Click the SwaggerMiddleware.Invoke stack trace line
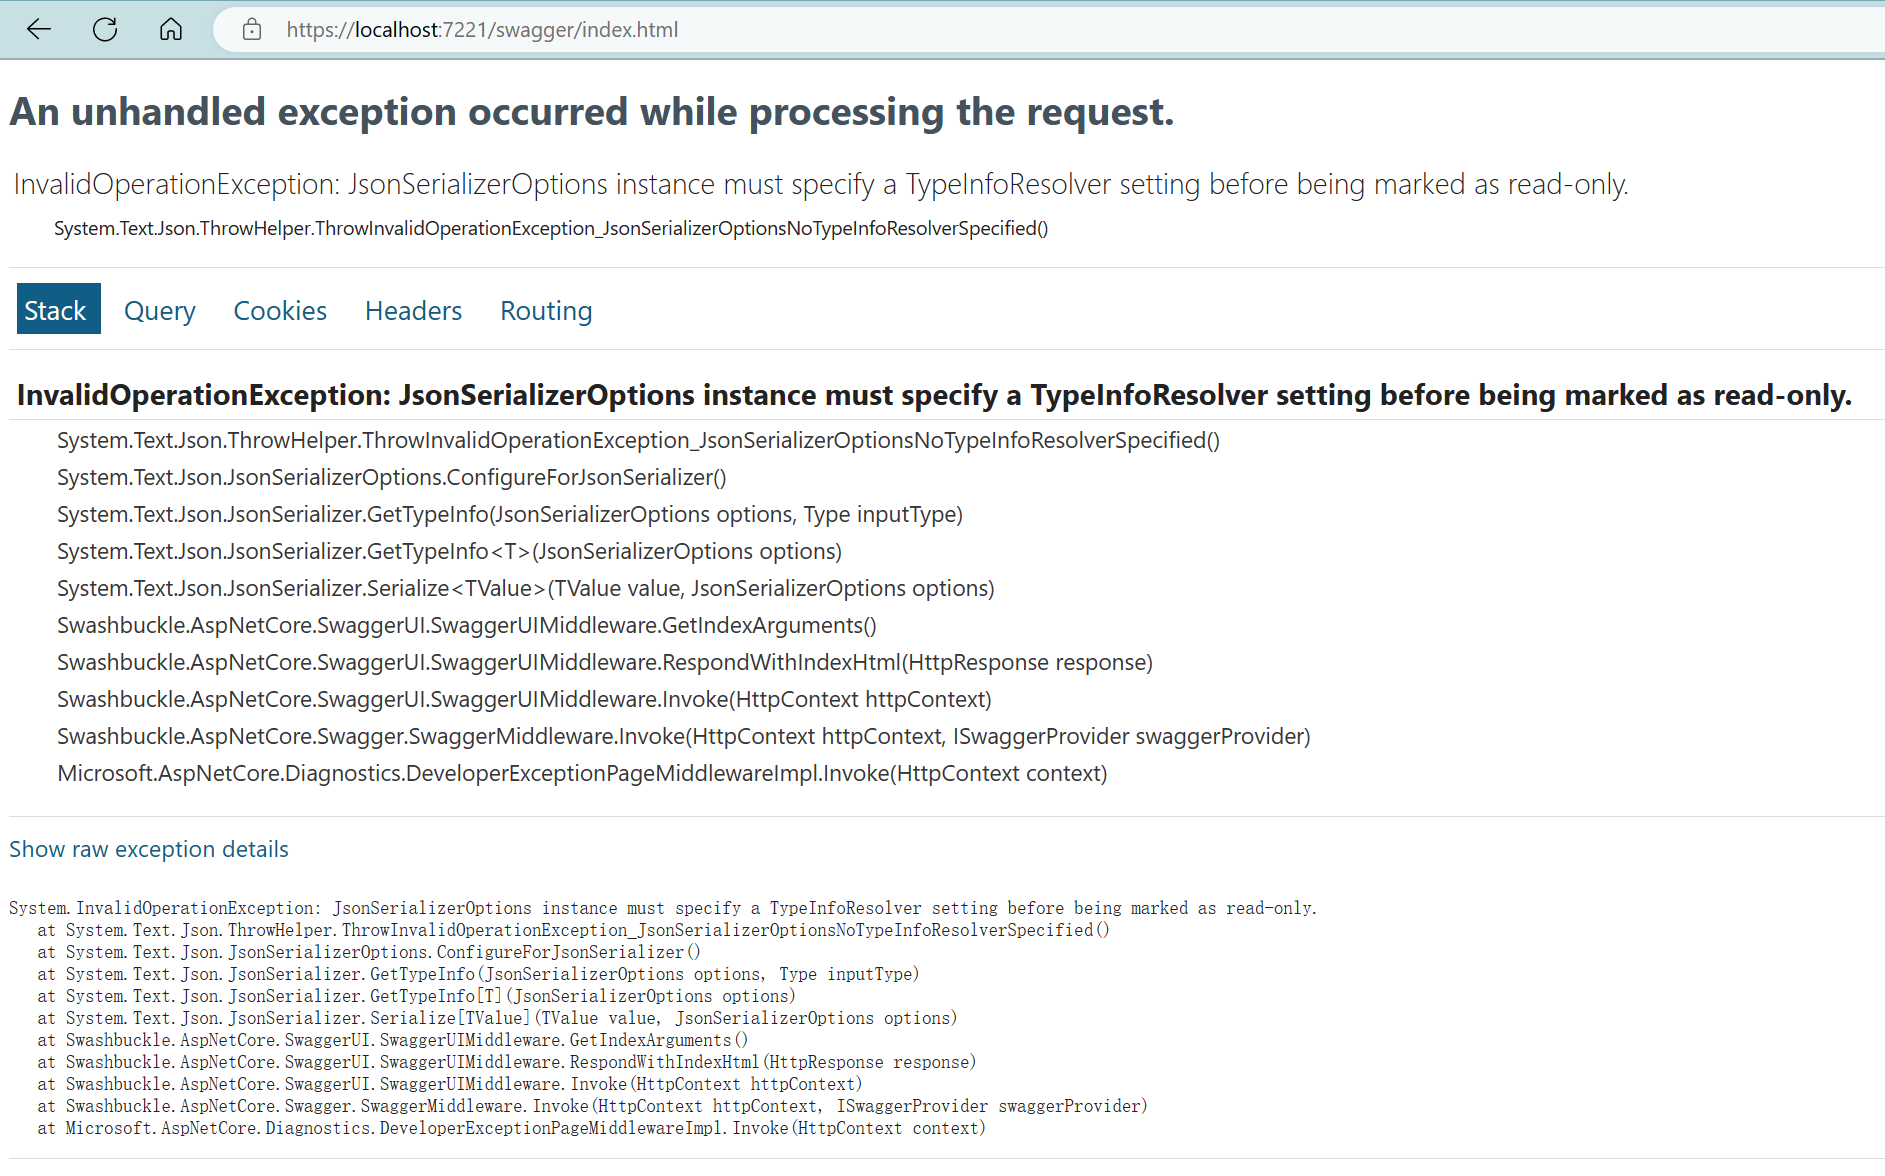1885x1176 pixels. pyautogui.click(x=683, y=736)
